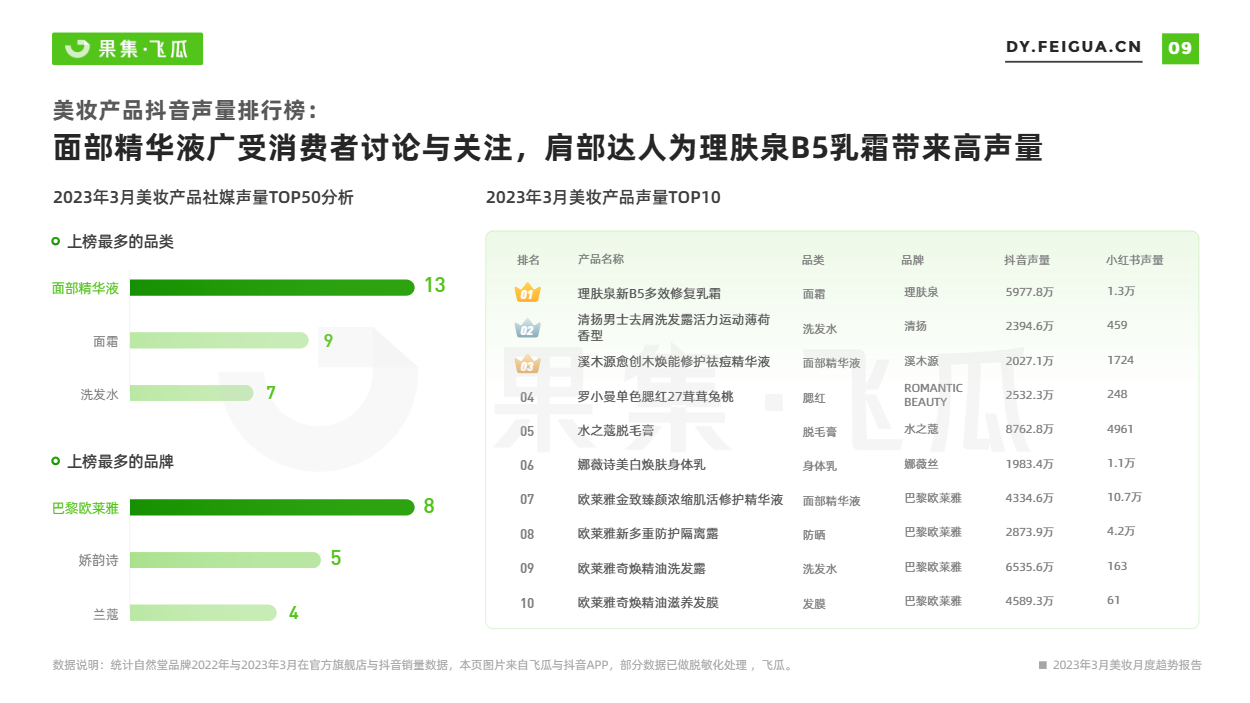Open the DY.FEIGUA.CN link

(1073, 48)
